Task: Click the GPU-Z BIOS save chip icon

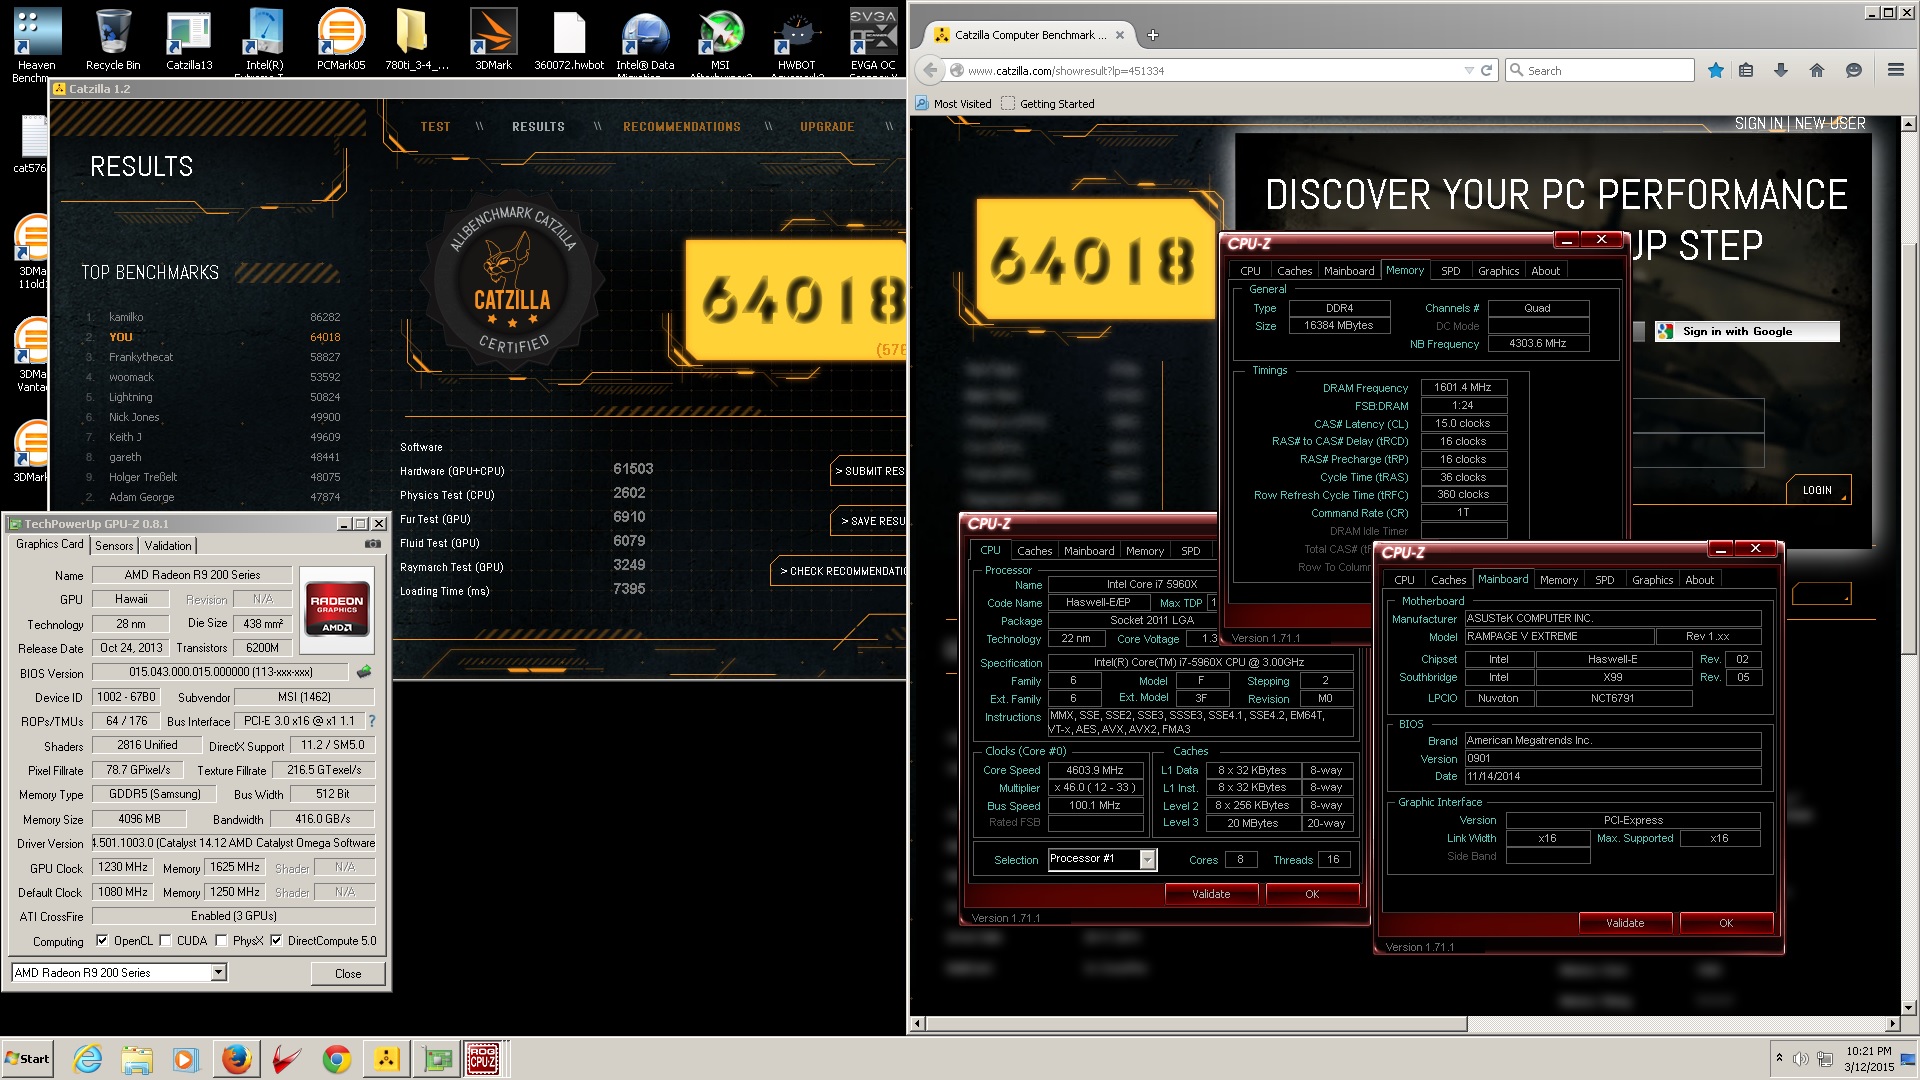Action: click(x=364, y=672)
